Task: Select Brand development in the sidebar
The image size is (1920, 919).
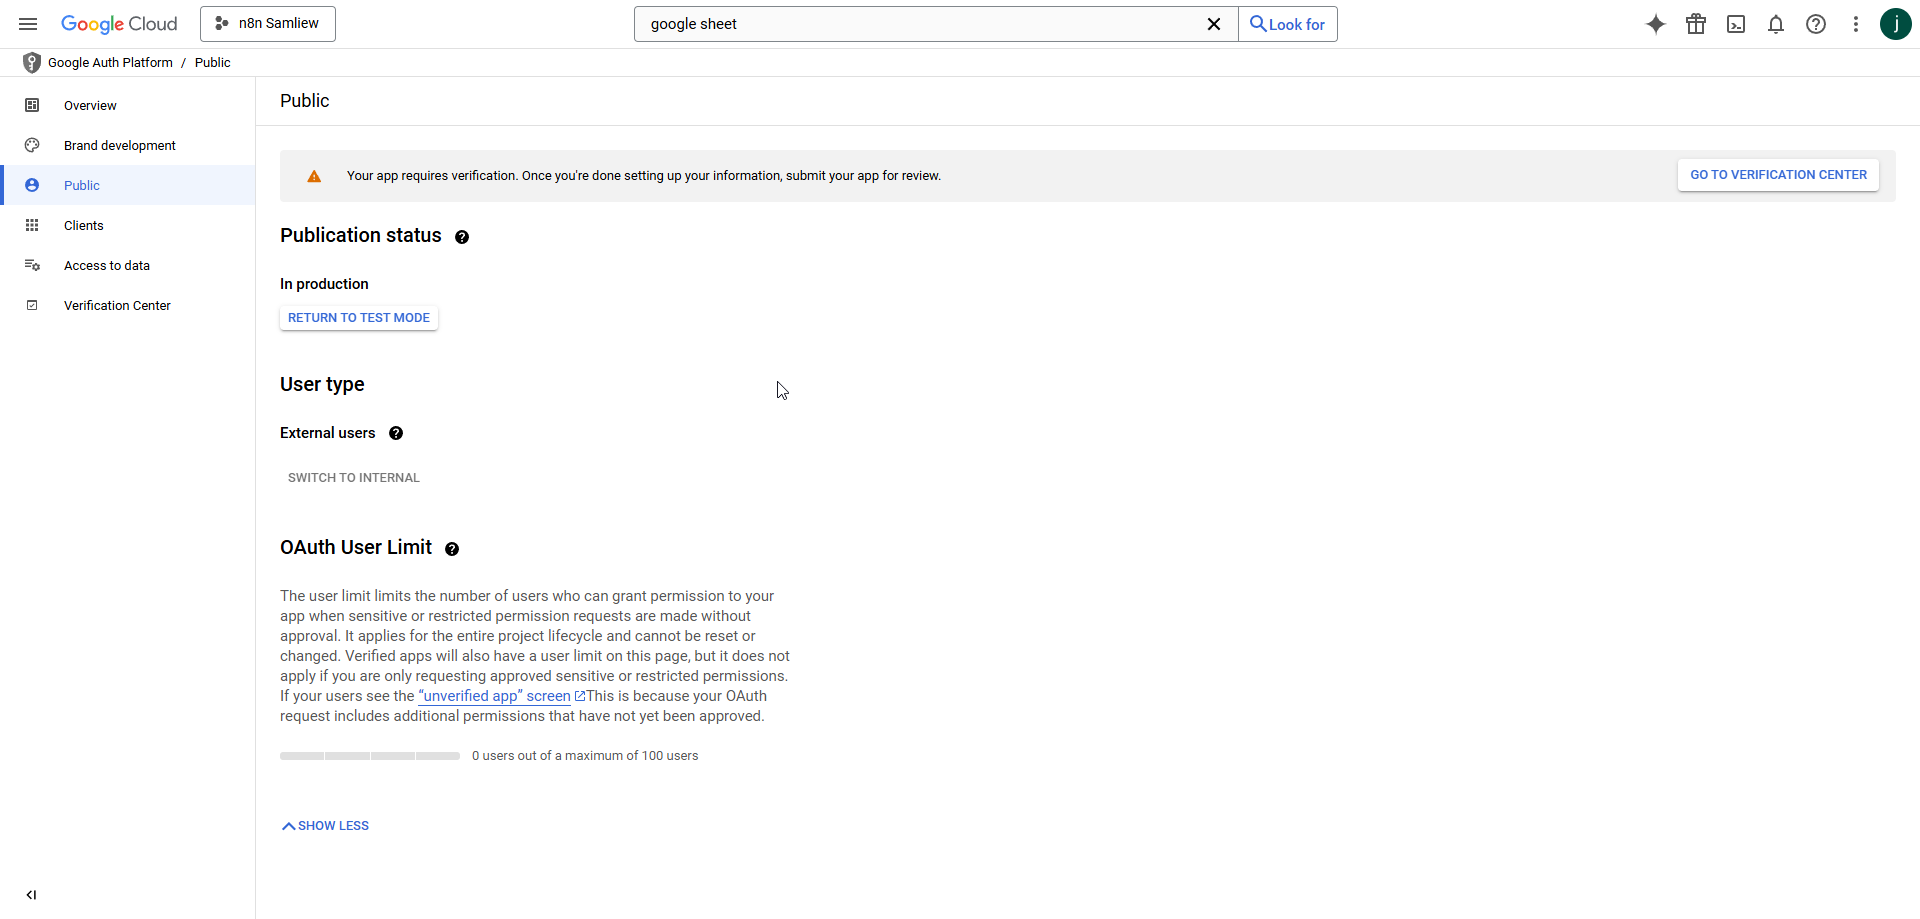Action: click(128, 145)
